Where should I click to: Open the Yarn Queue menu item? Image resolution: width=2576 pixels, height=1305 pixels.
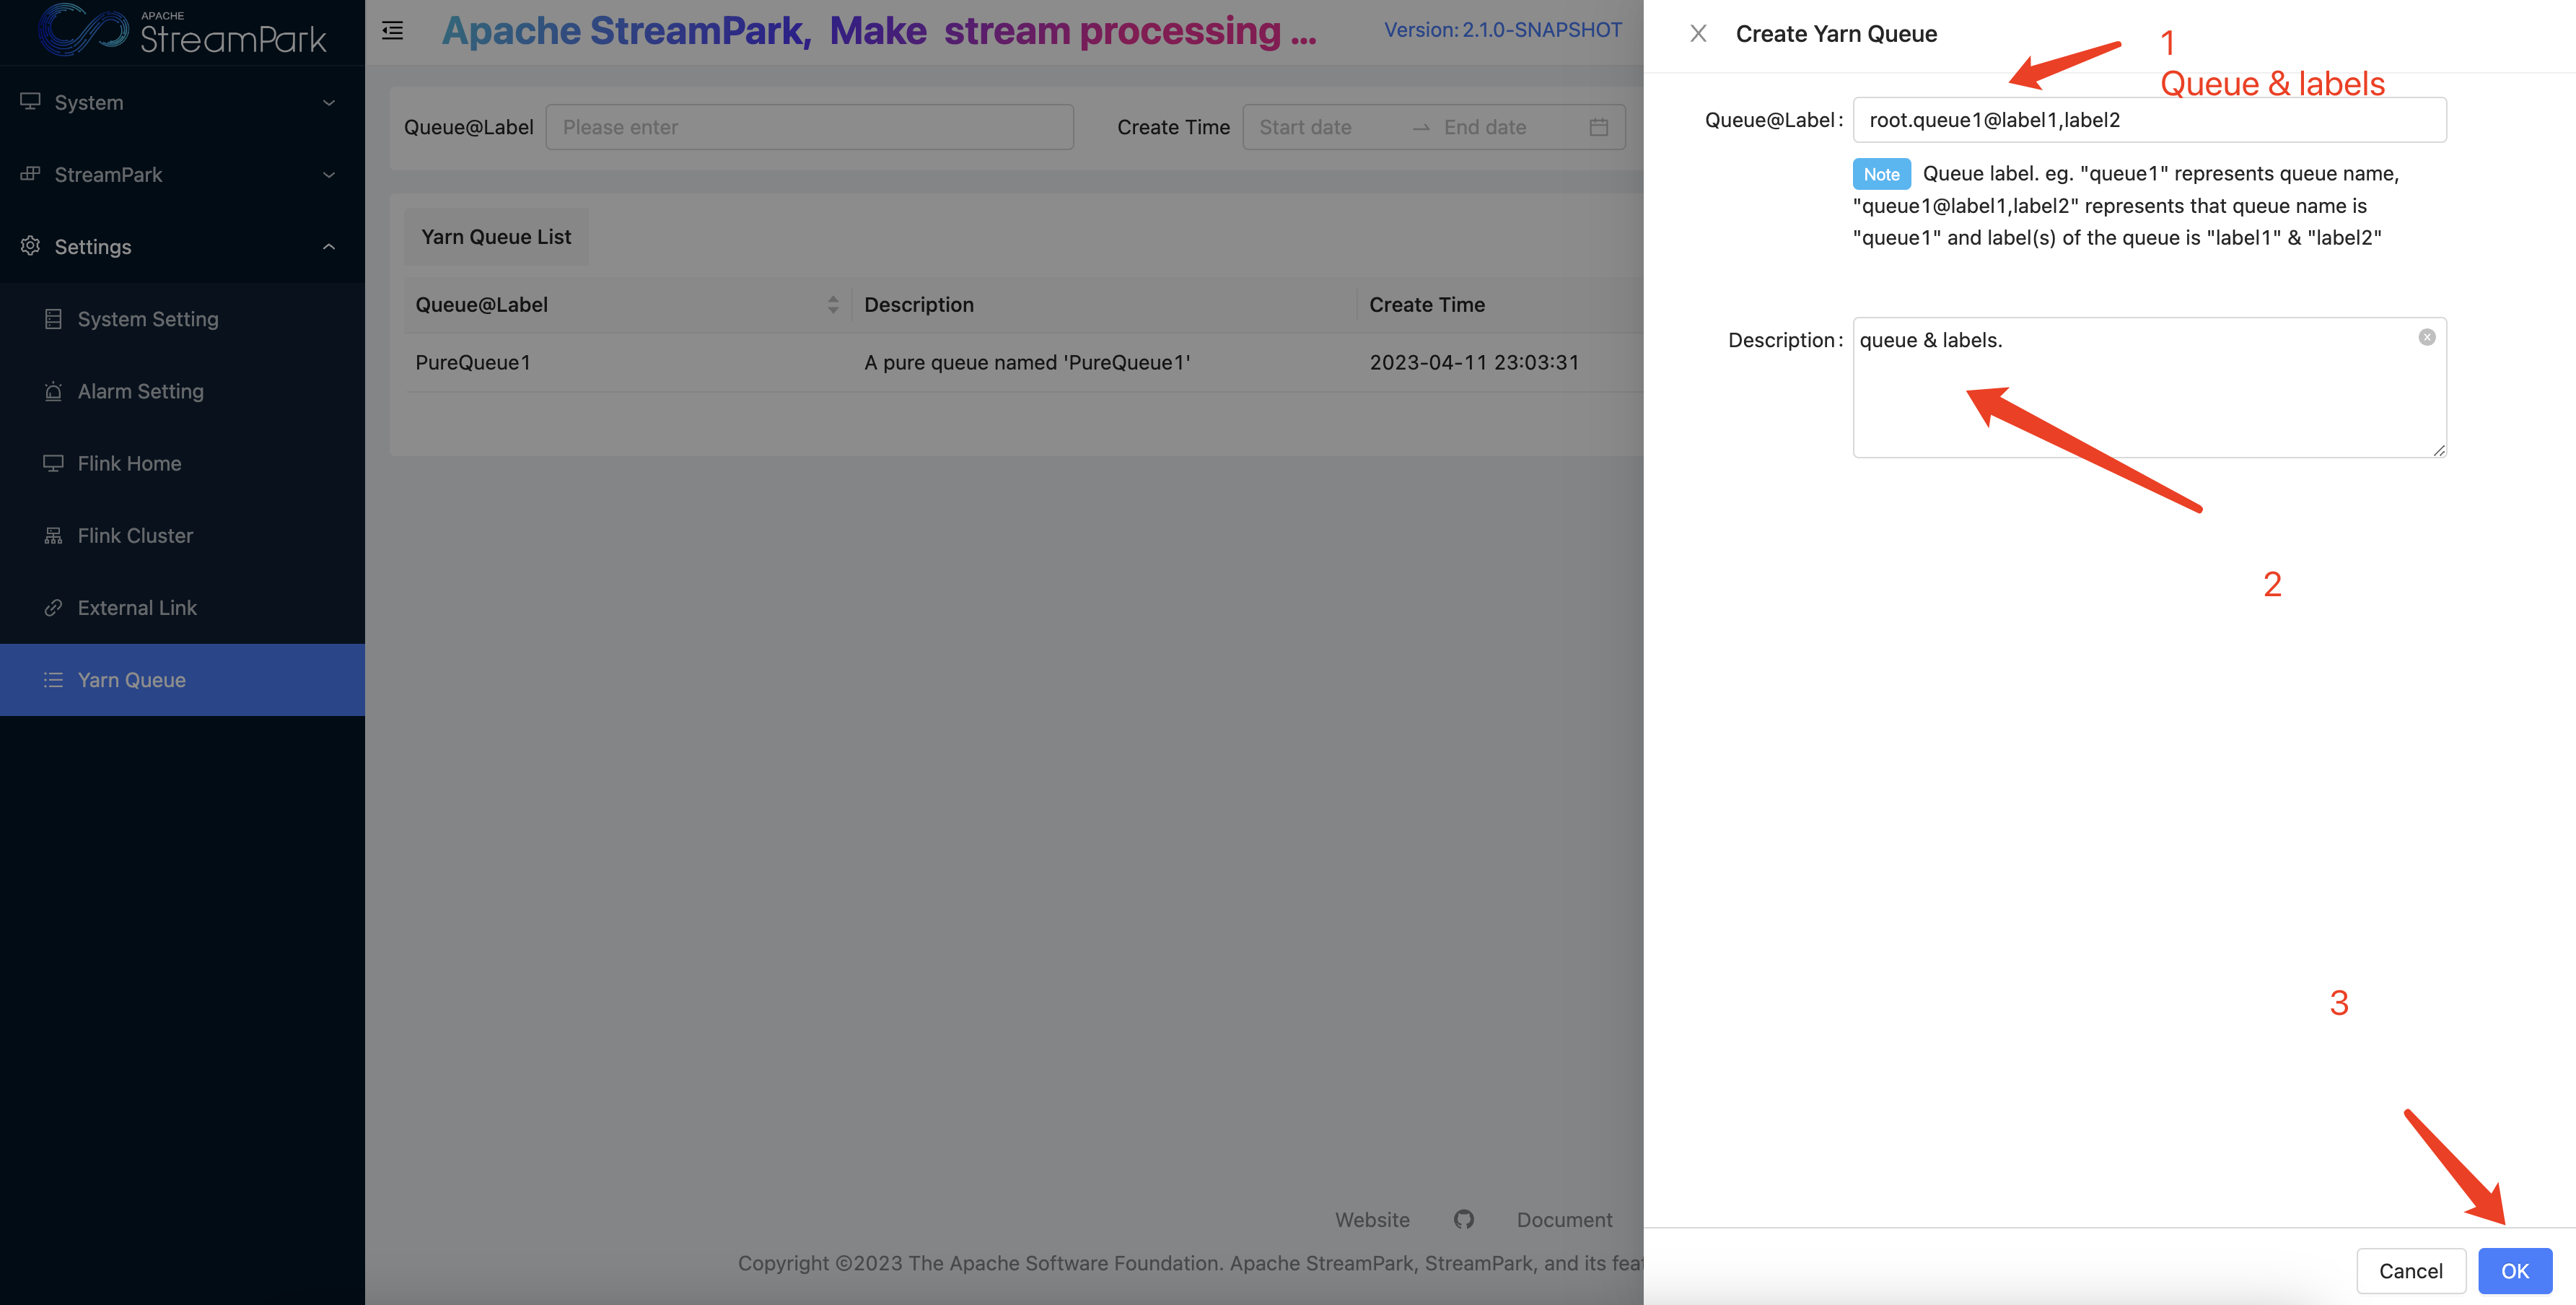pos(131,680)
